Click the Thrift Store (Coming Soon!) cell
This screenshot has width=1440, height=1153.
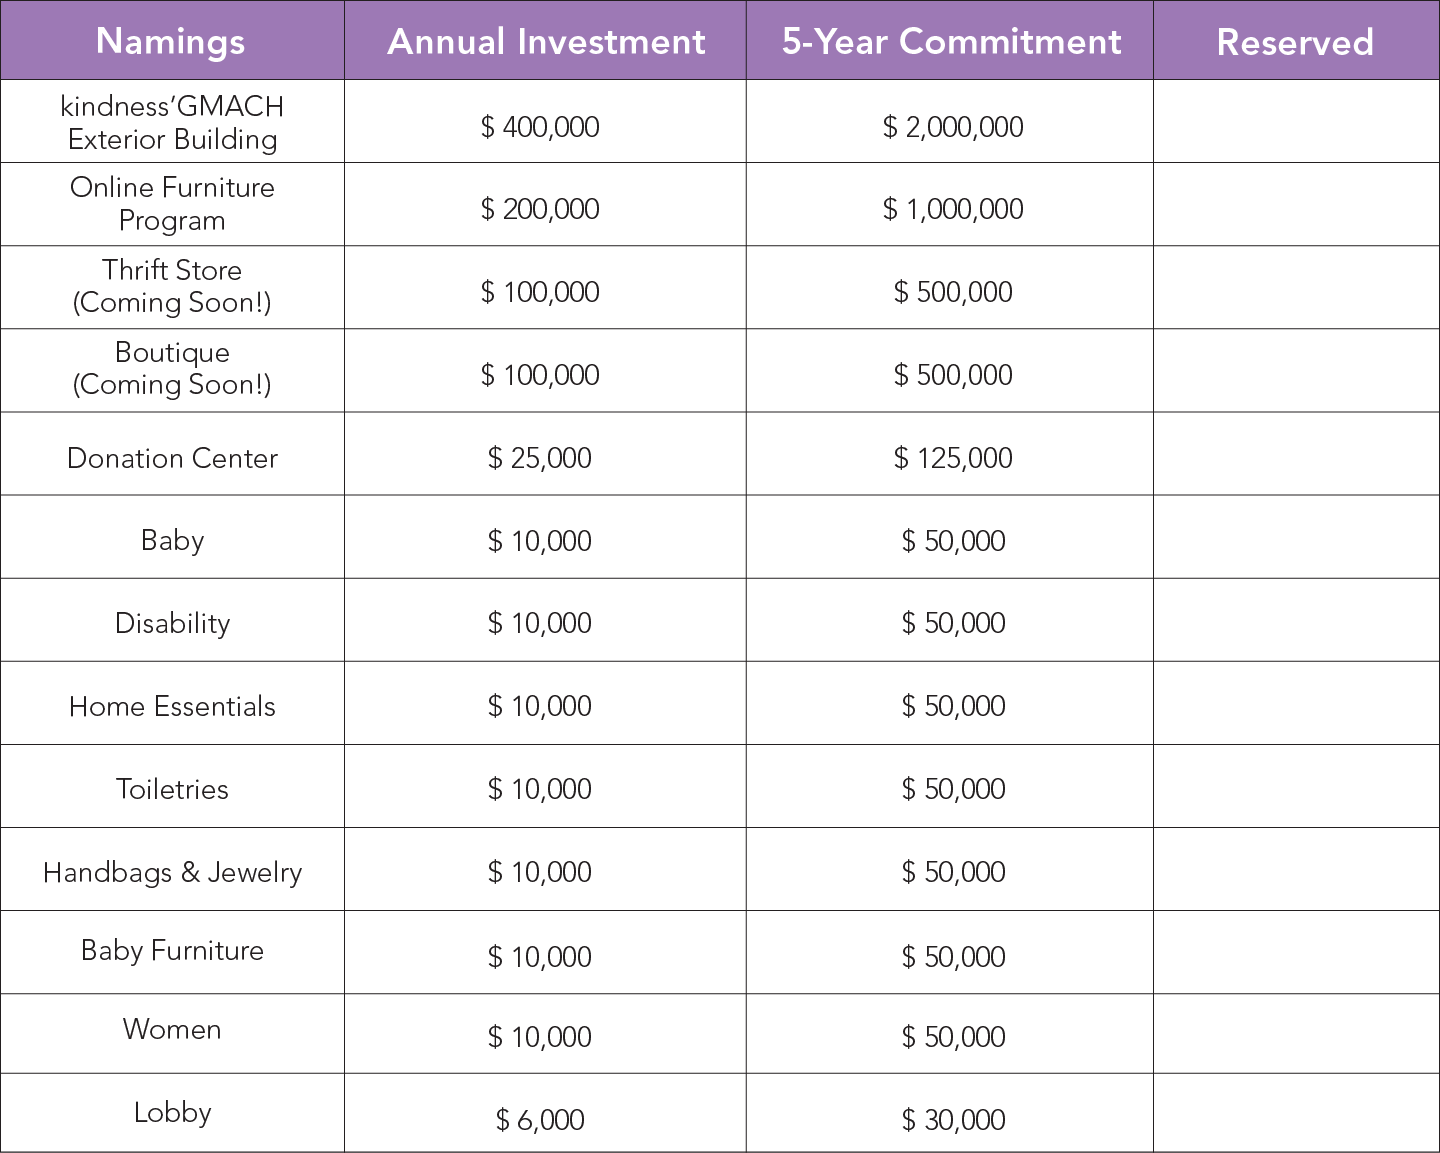point(172,287)
